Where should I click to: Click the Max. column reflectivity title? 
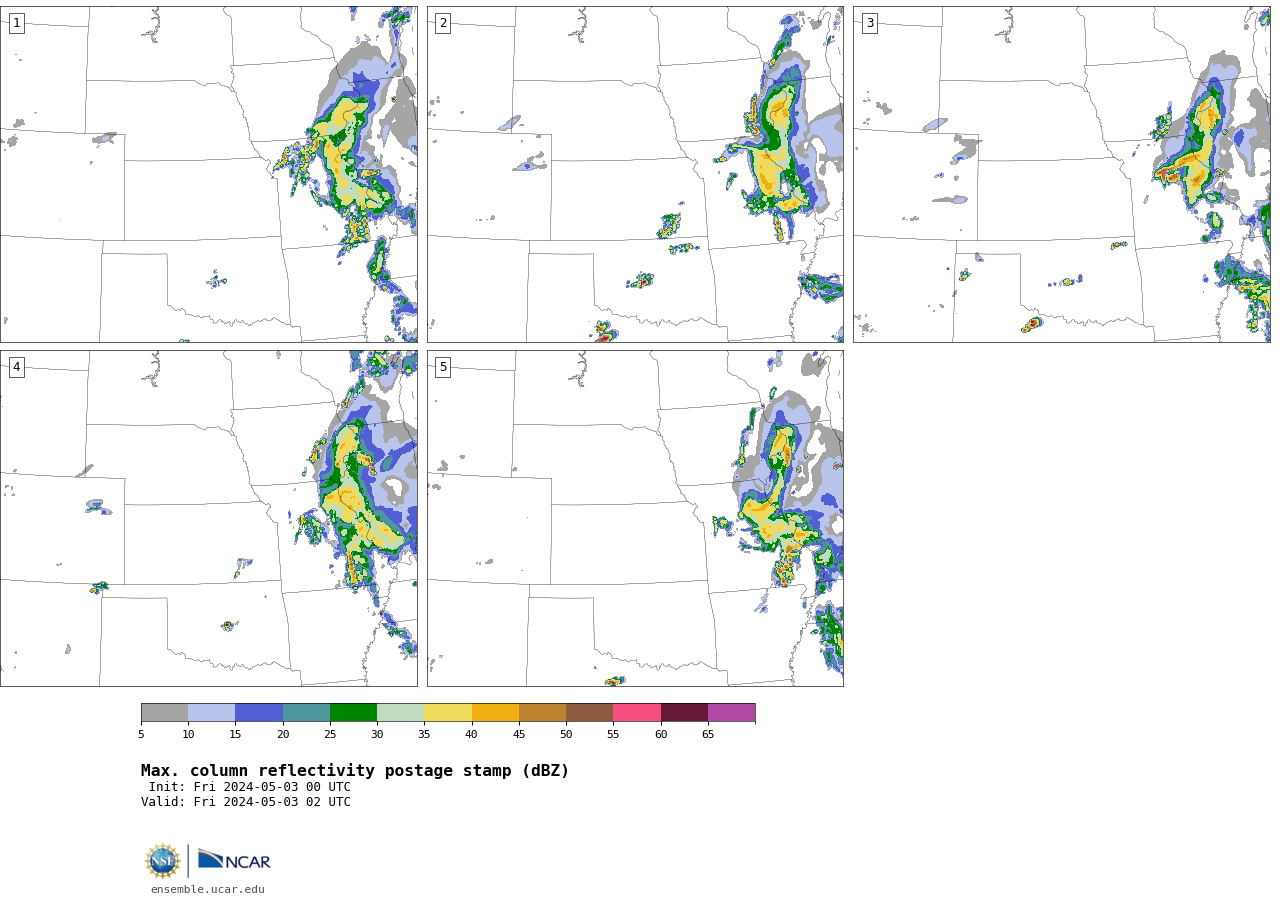[x=355, y=771]
